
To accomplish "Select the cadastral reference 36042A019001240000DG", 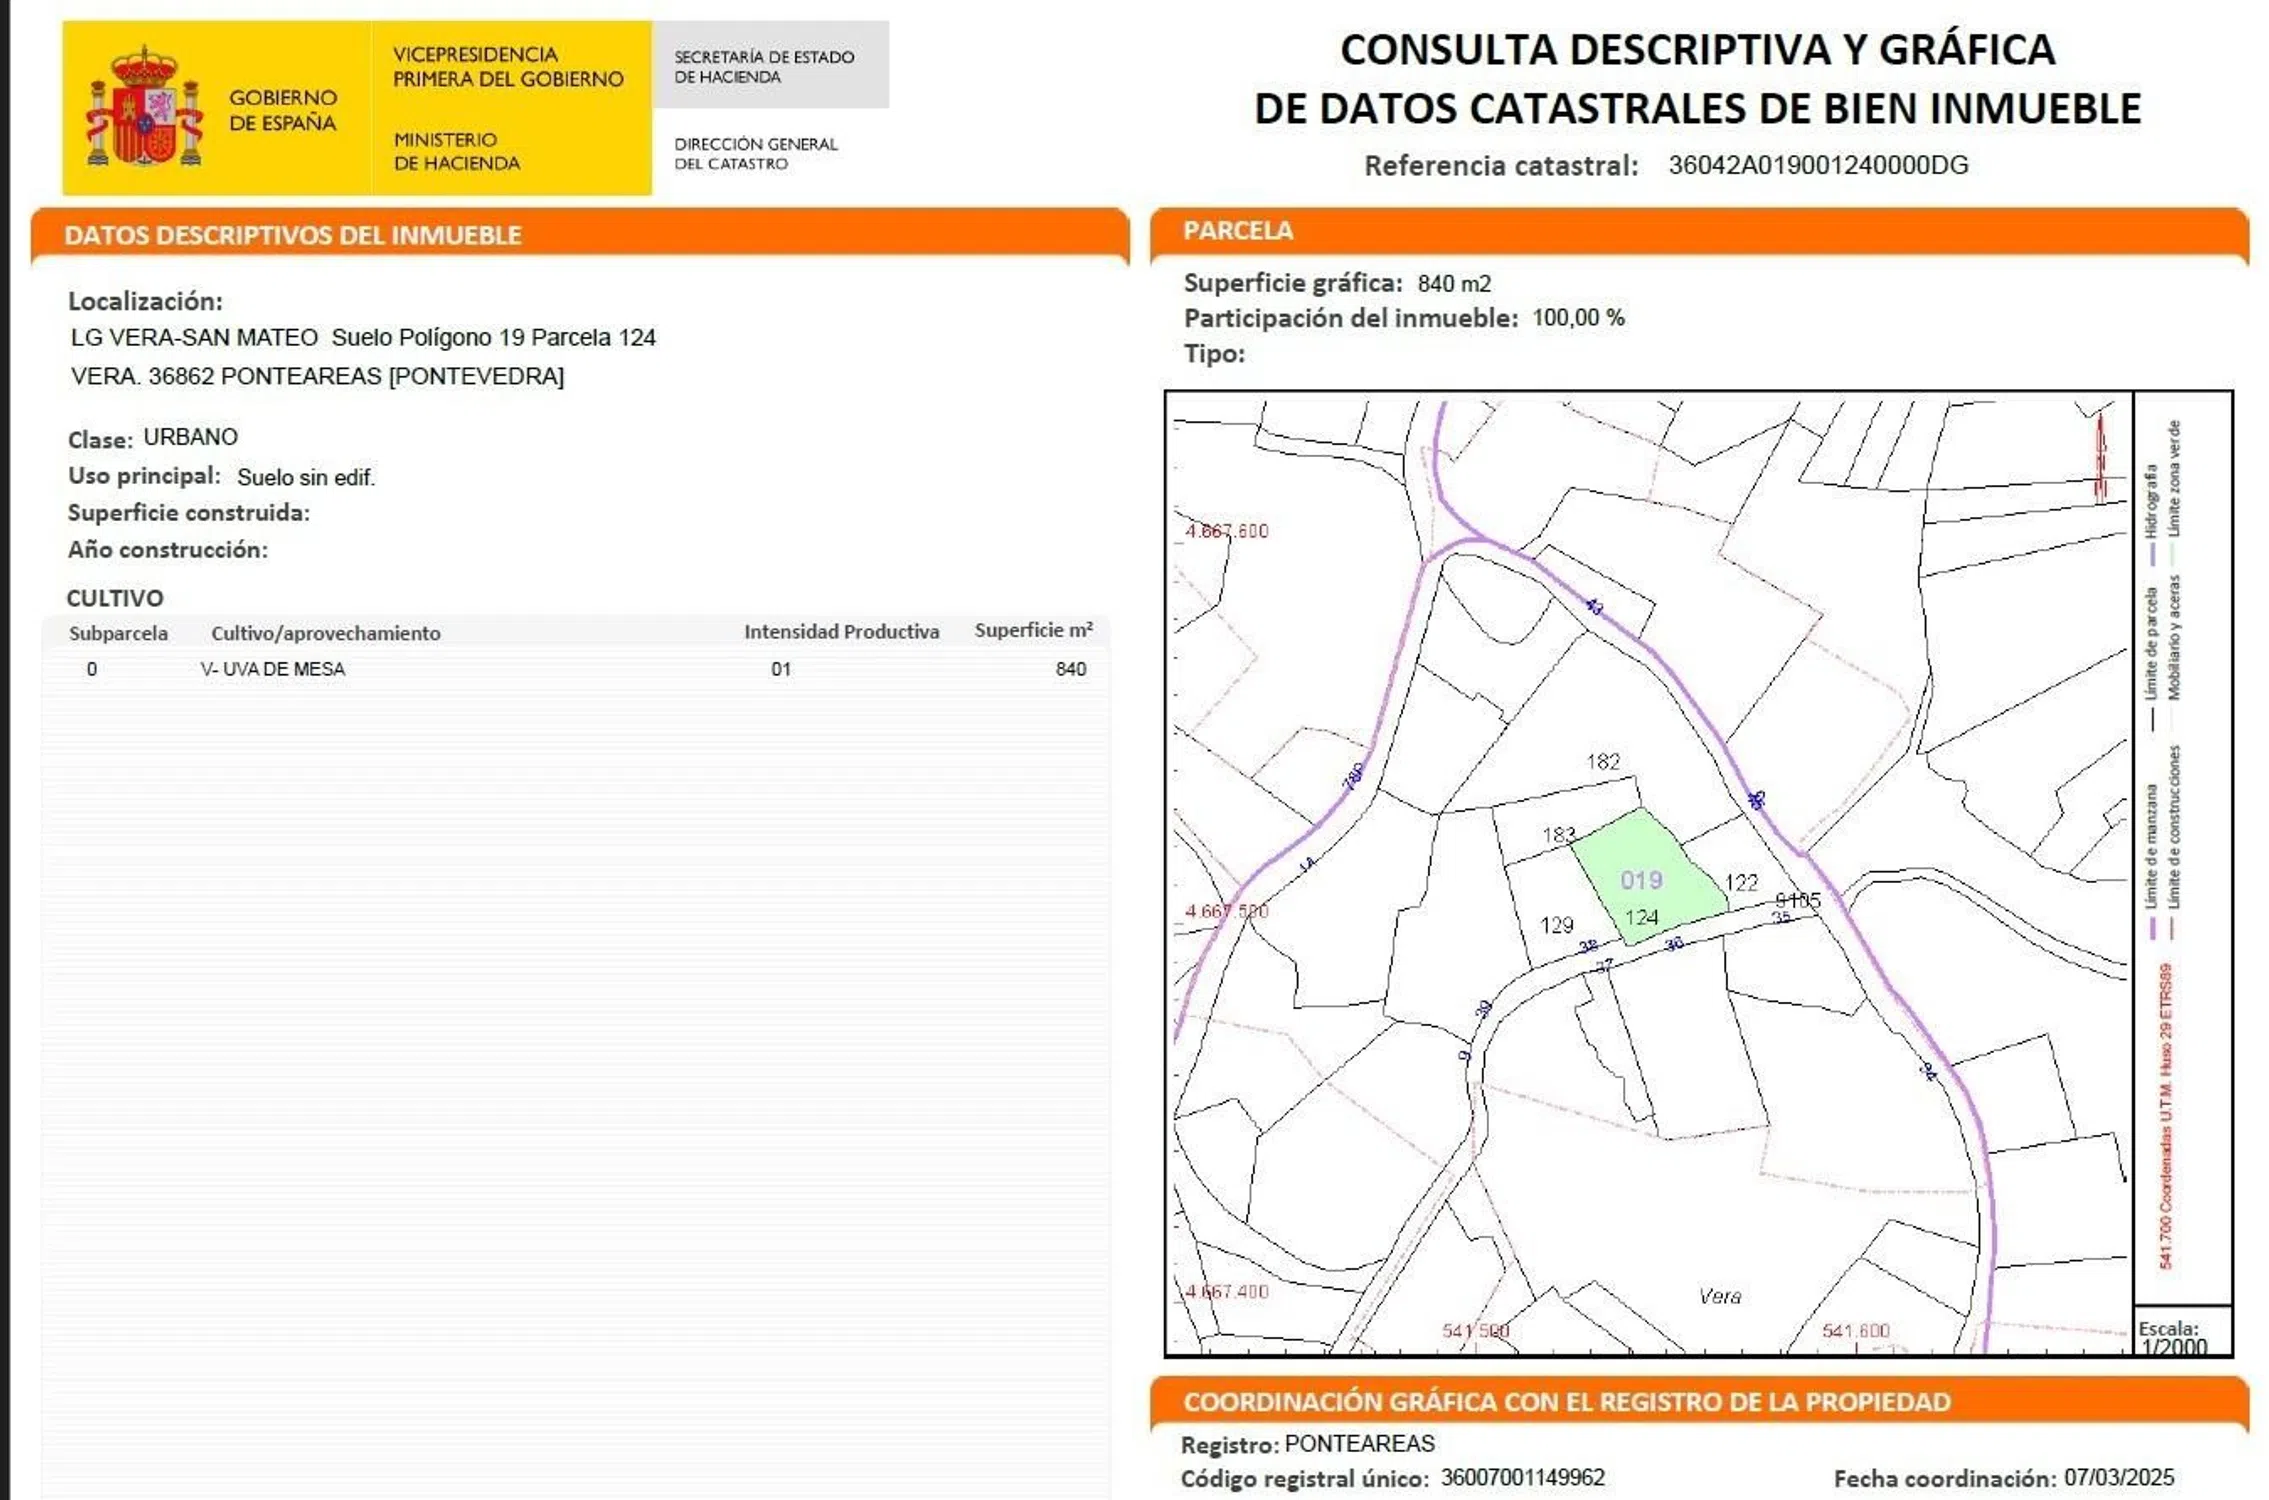I will 1817,165.
